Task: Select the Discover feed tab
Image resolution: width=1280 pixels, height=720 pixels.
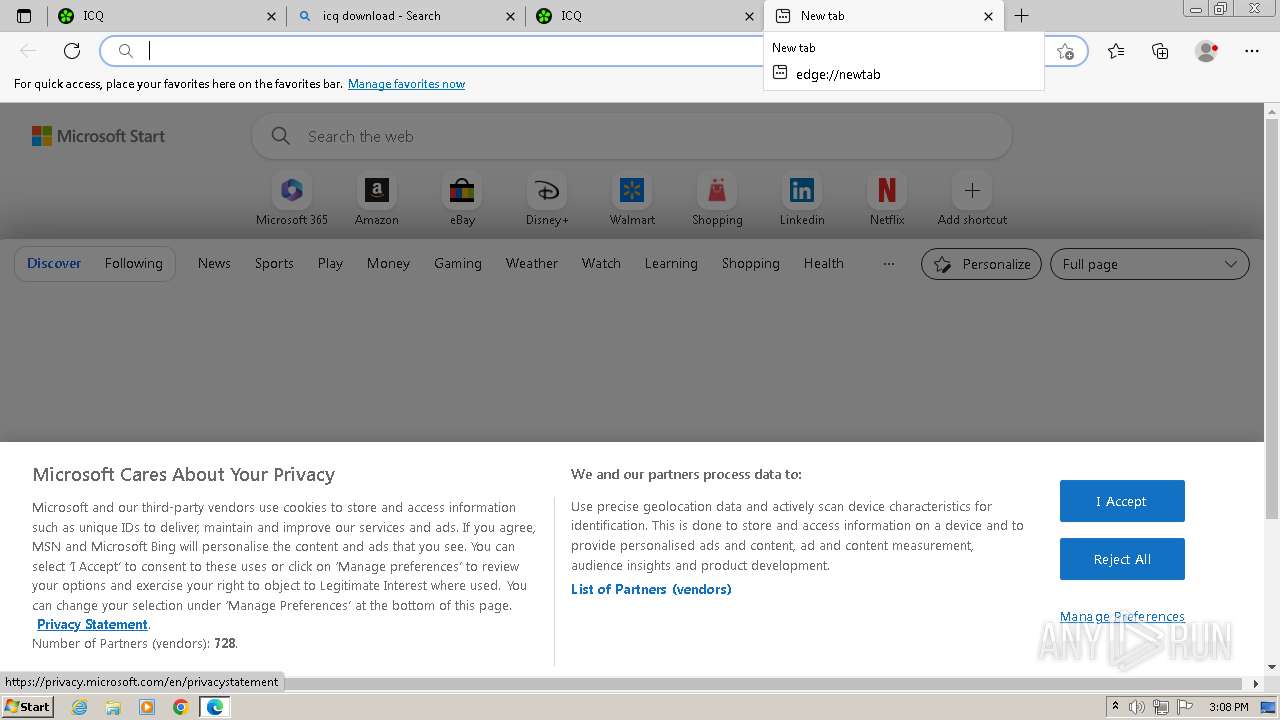Action: tap(54, 263)
